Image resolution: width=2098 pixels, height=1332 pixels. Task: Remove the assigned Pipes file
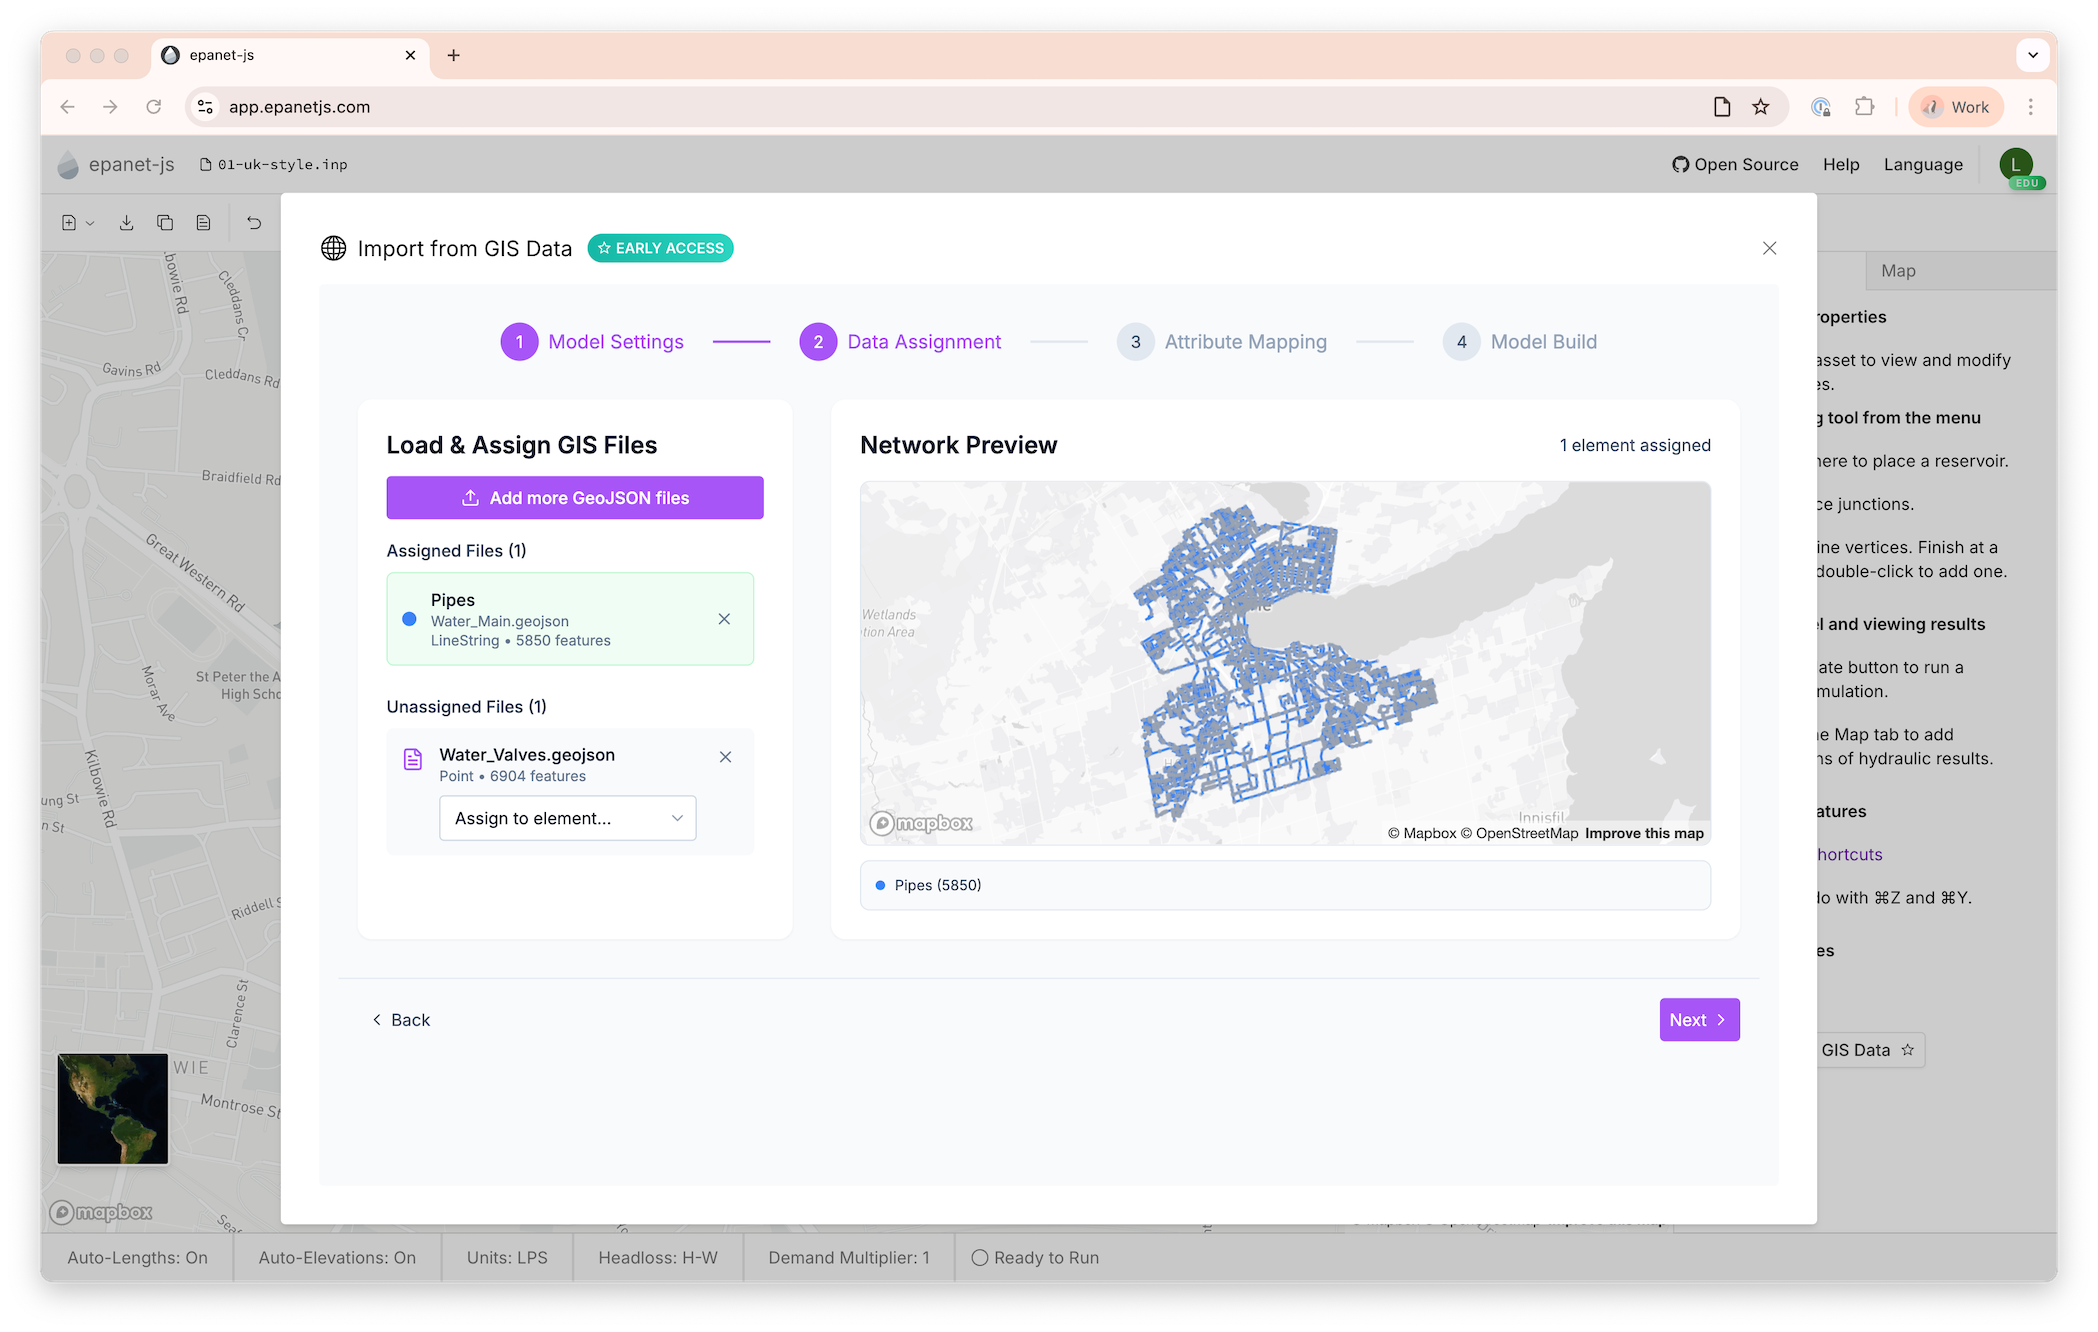pos(724,619)
